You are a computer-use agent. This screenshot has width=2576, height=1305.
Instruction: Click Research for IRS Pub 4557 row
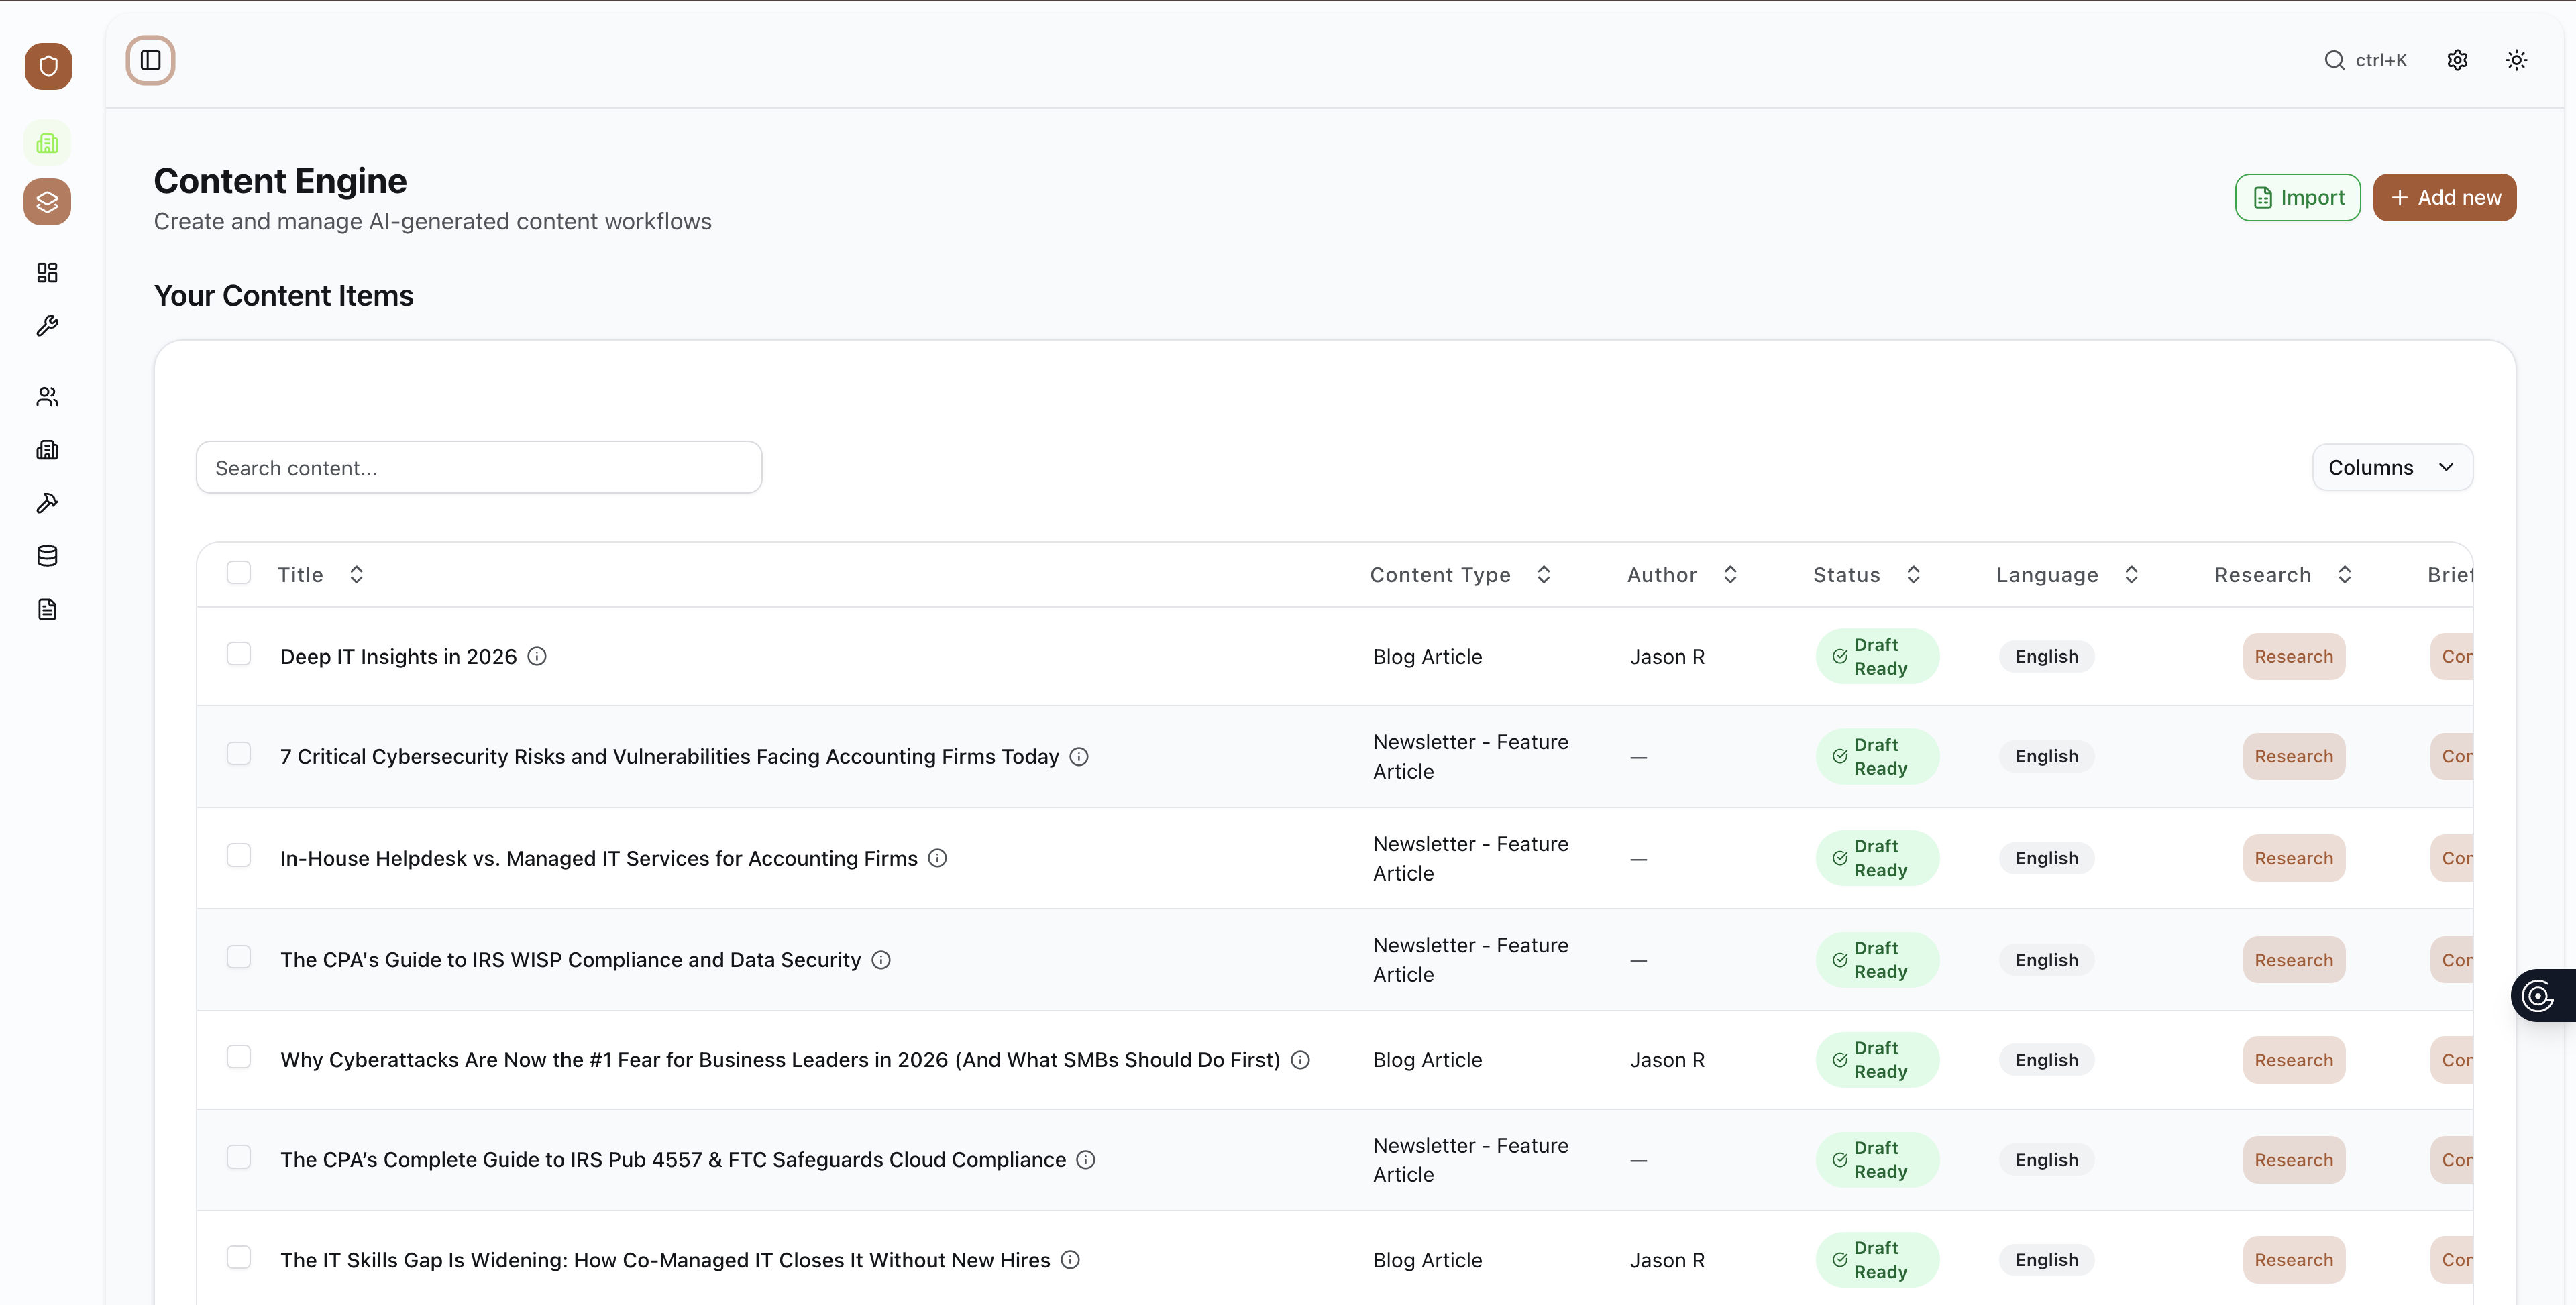[2293, 1160]
